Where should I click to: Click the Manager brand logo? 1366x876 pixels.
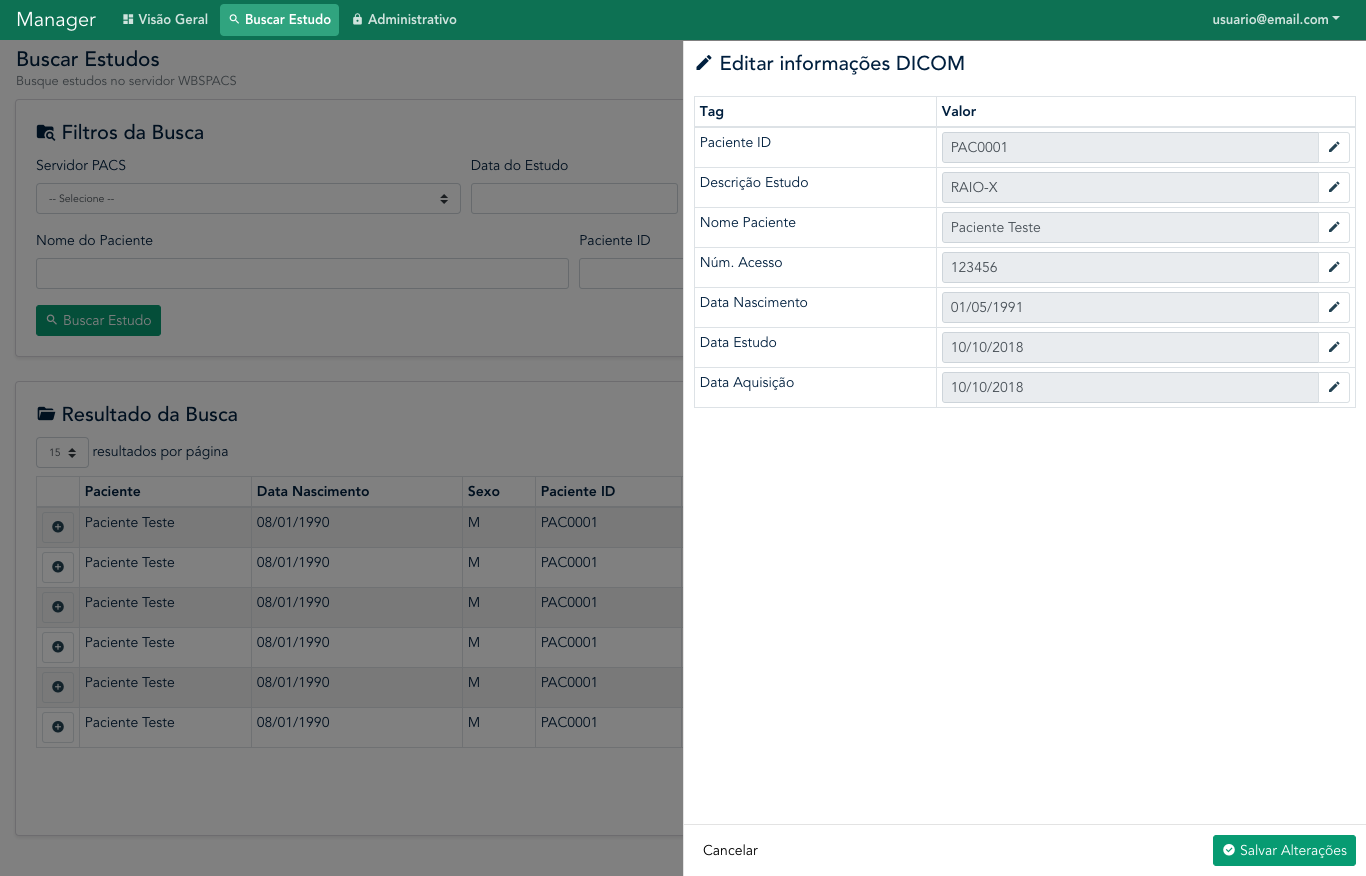[x=56, y=20]
